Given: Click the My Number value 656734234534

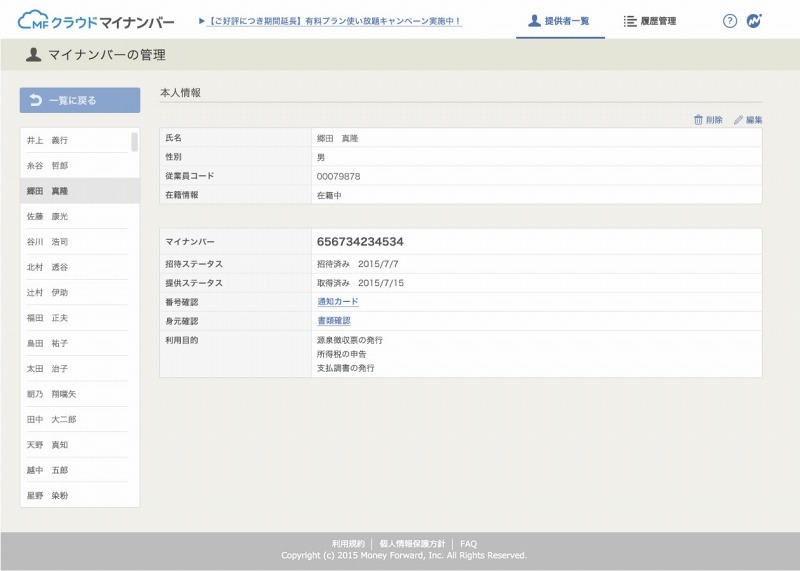Looking at the screenshot, I should pos(360,242).
